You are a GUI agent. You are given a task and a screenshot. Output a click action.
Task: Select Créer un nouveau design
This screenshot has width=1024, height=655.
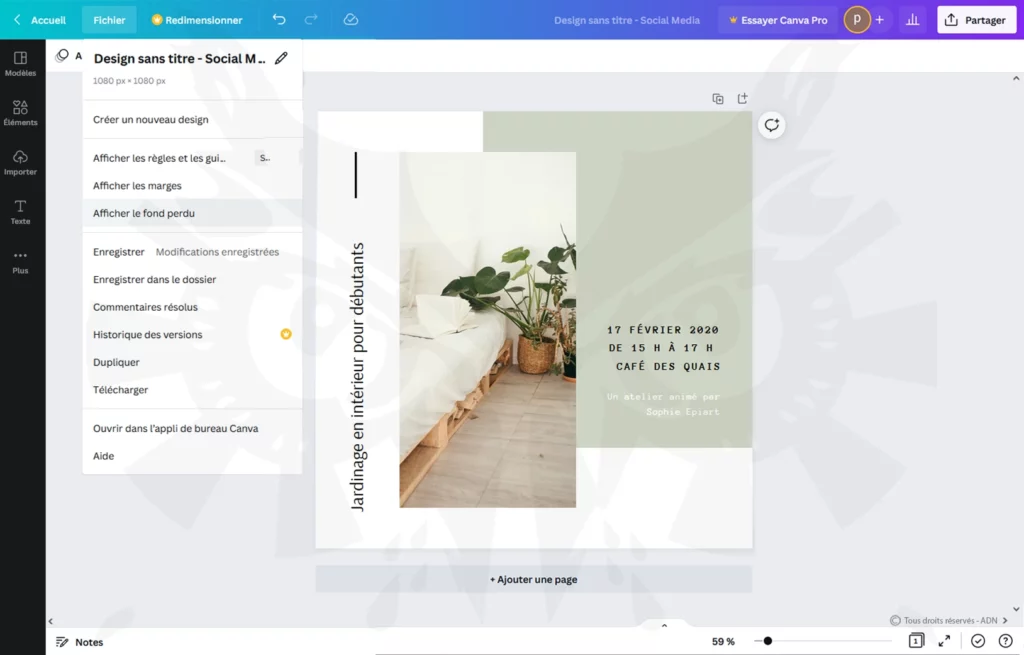192,120
